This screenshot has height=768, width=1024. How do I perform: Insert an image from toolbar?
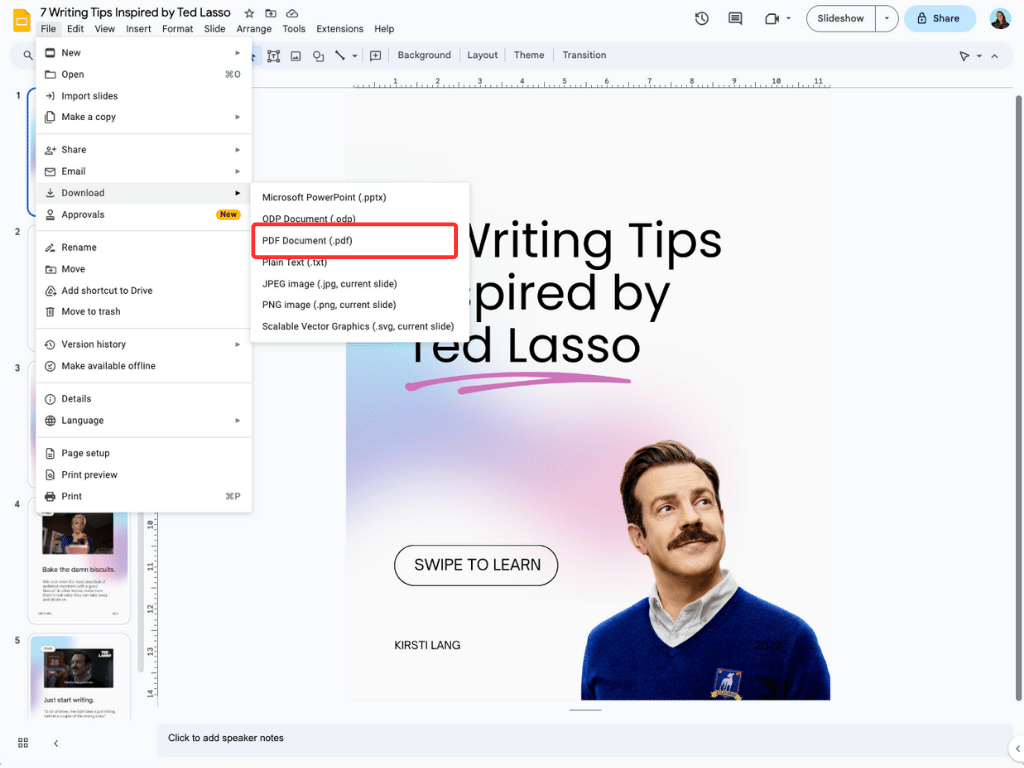296,56
